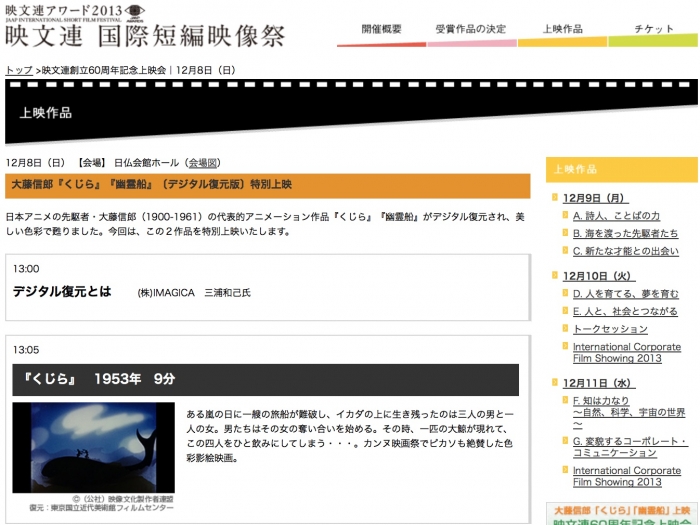Open B. 海を渡った先駆者たち program link
Screen dimensions: 700x525
pos(625,233)
